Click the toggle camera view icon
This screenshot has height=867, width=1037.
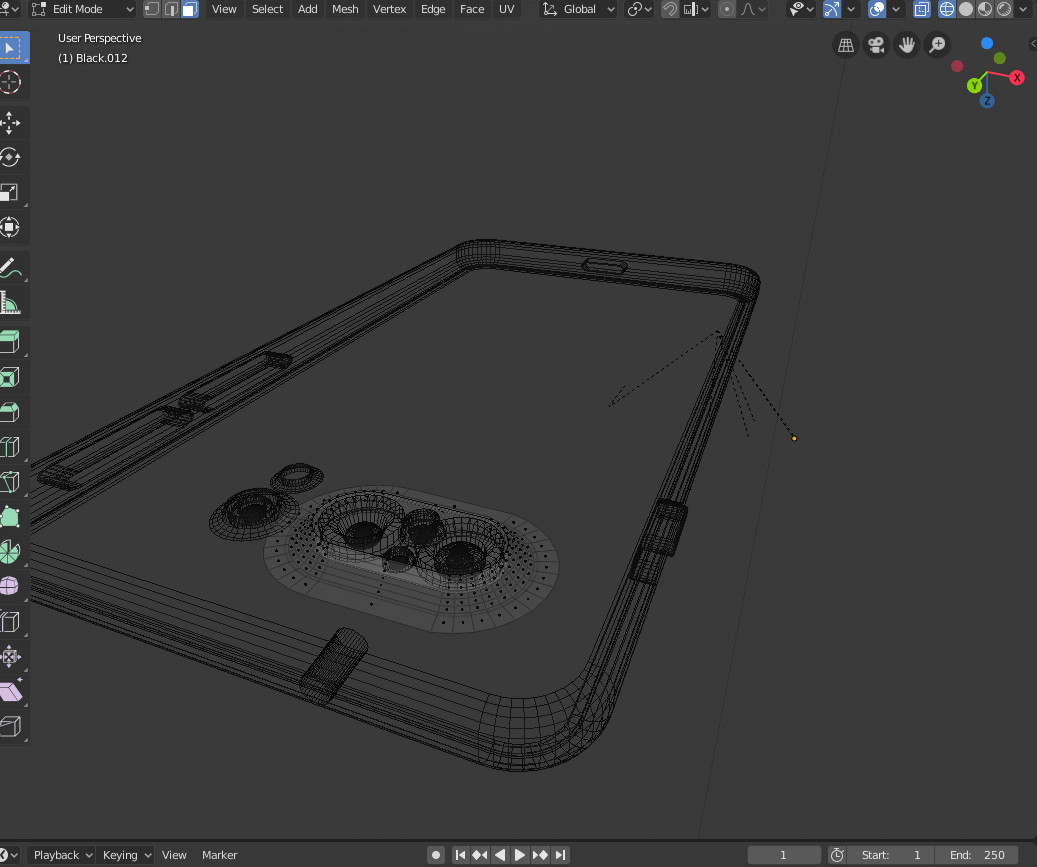tap(875, 45)
